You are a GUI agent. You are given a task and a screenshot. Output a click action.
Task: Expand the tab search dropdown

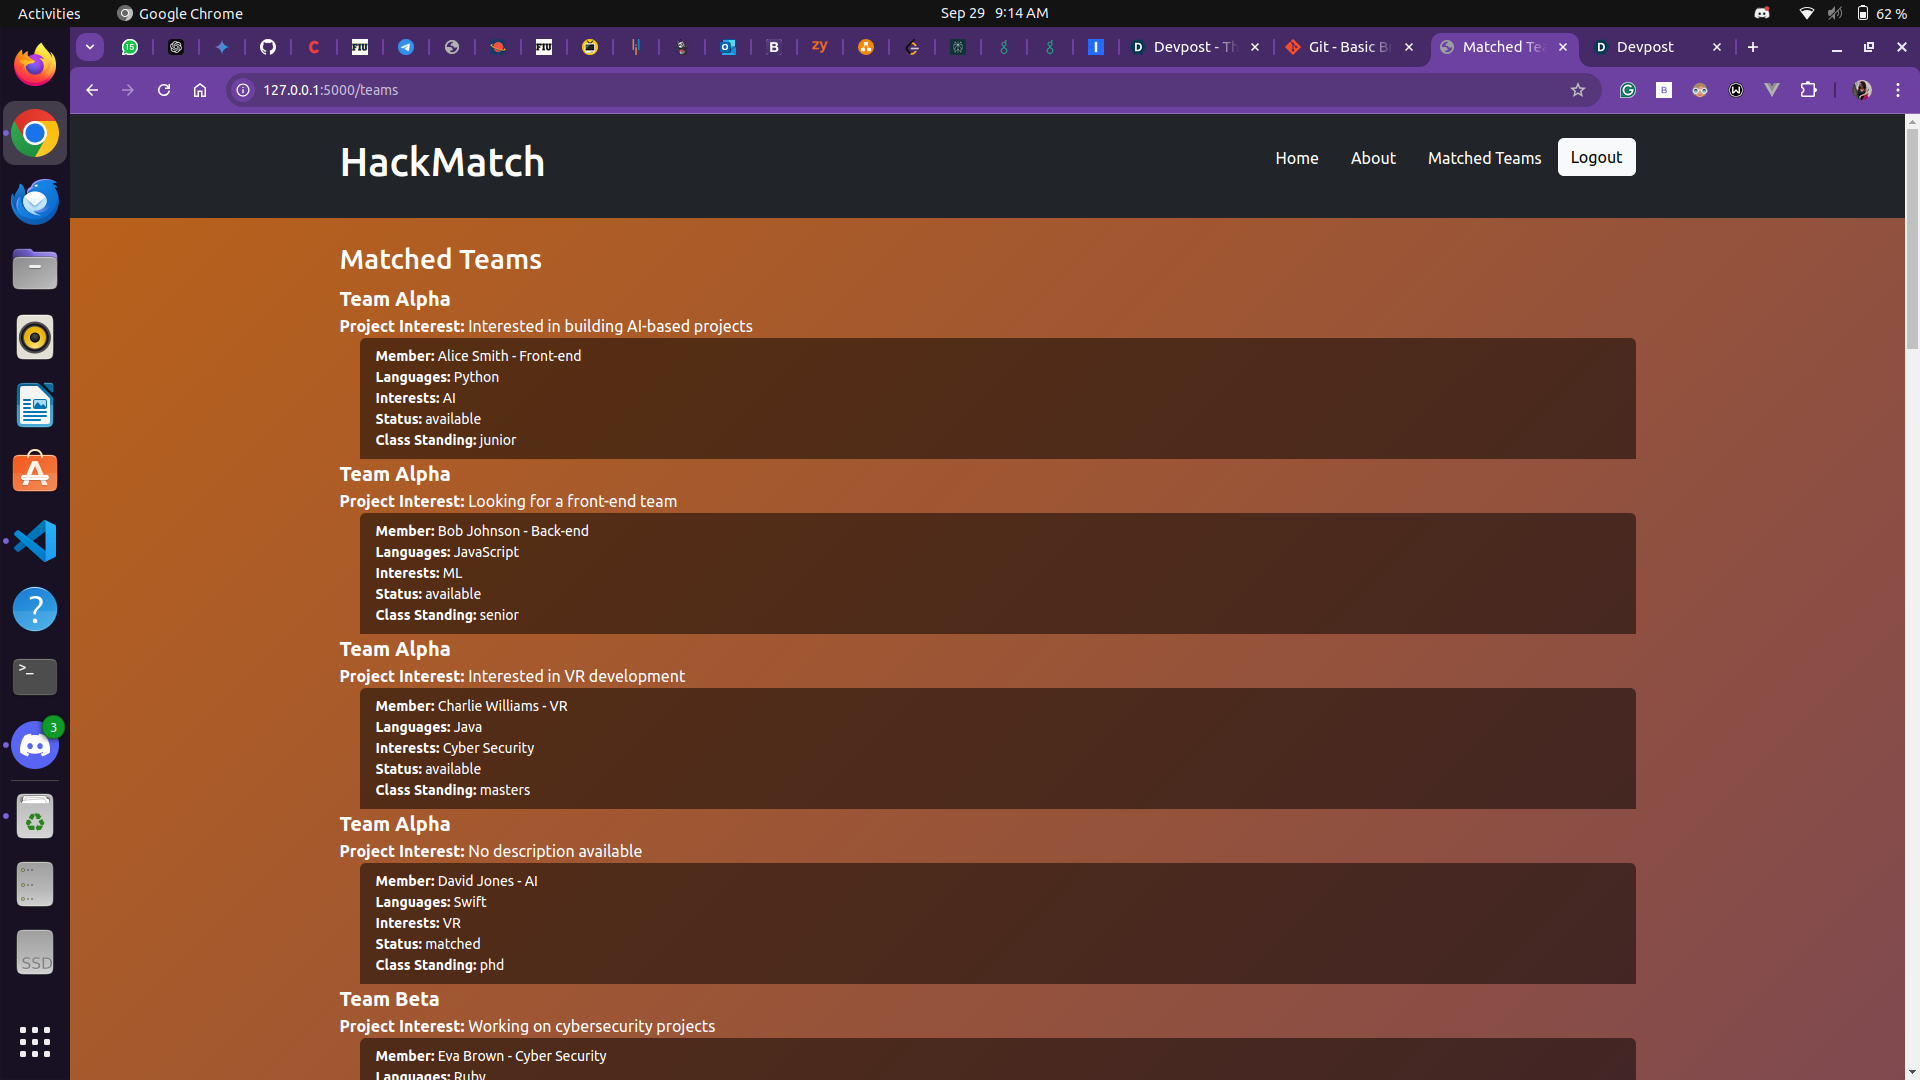[x=90, y=47]
